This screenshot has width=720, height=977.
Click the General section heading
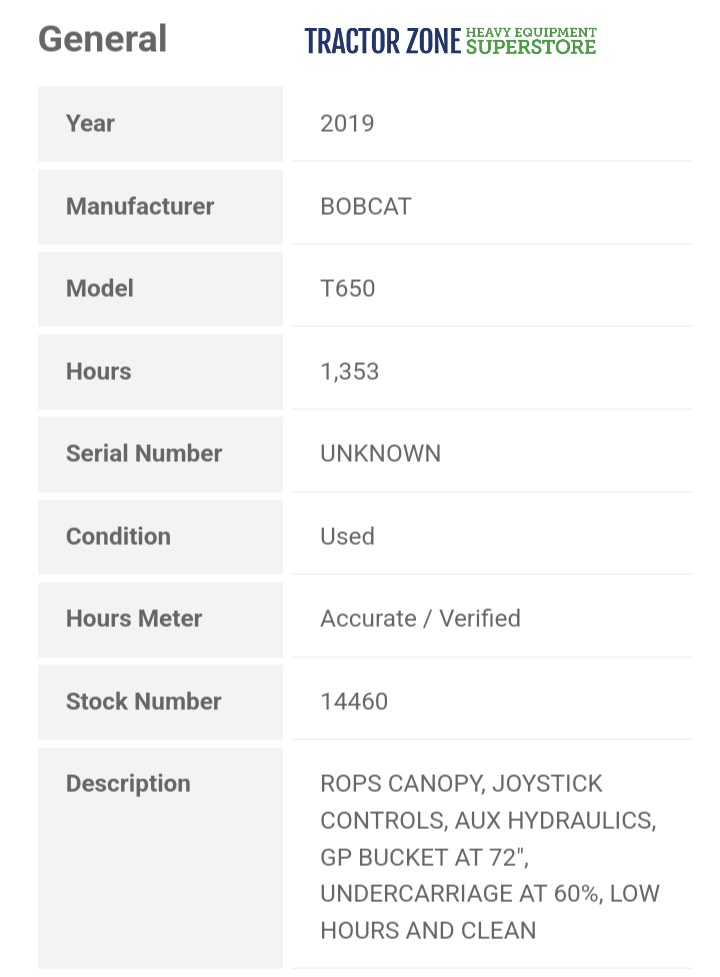click(102, 39)
